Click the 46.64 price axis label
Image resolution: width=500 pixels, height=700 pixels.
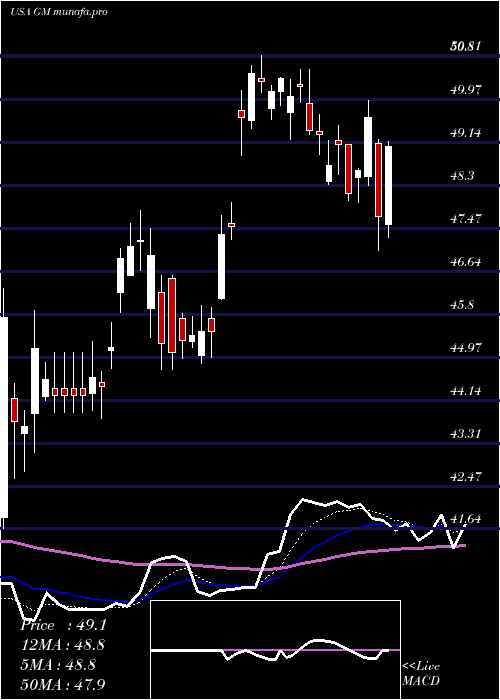click(x=466, y=261)
